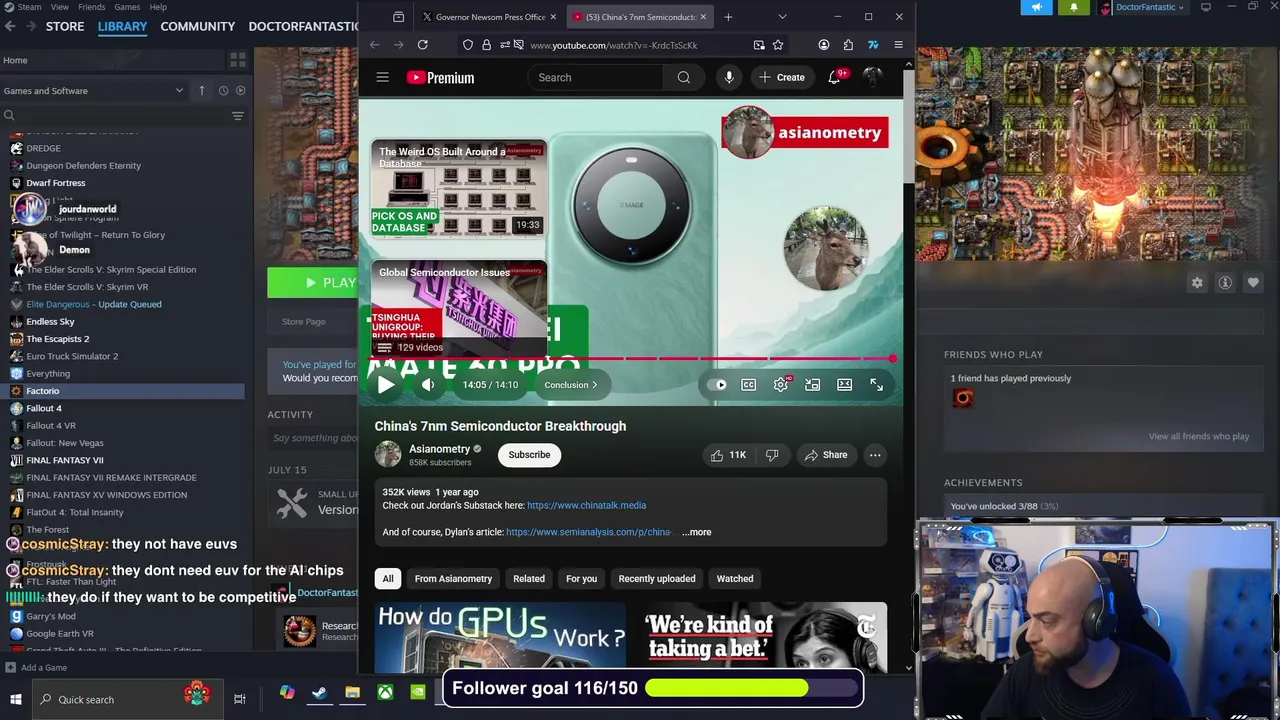Go to Steam STORE tab
The image size is (1280, 720).
coord(65,26)
